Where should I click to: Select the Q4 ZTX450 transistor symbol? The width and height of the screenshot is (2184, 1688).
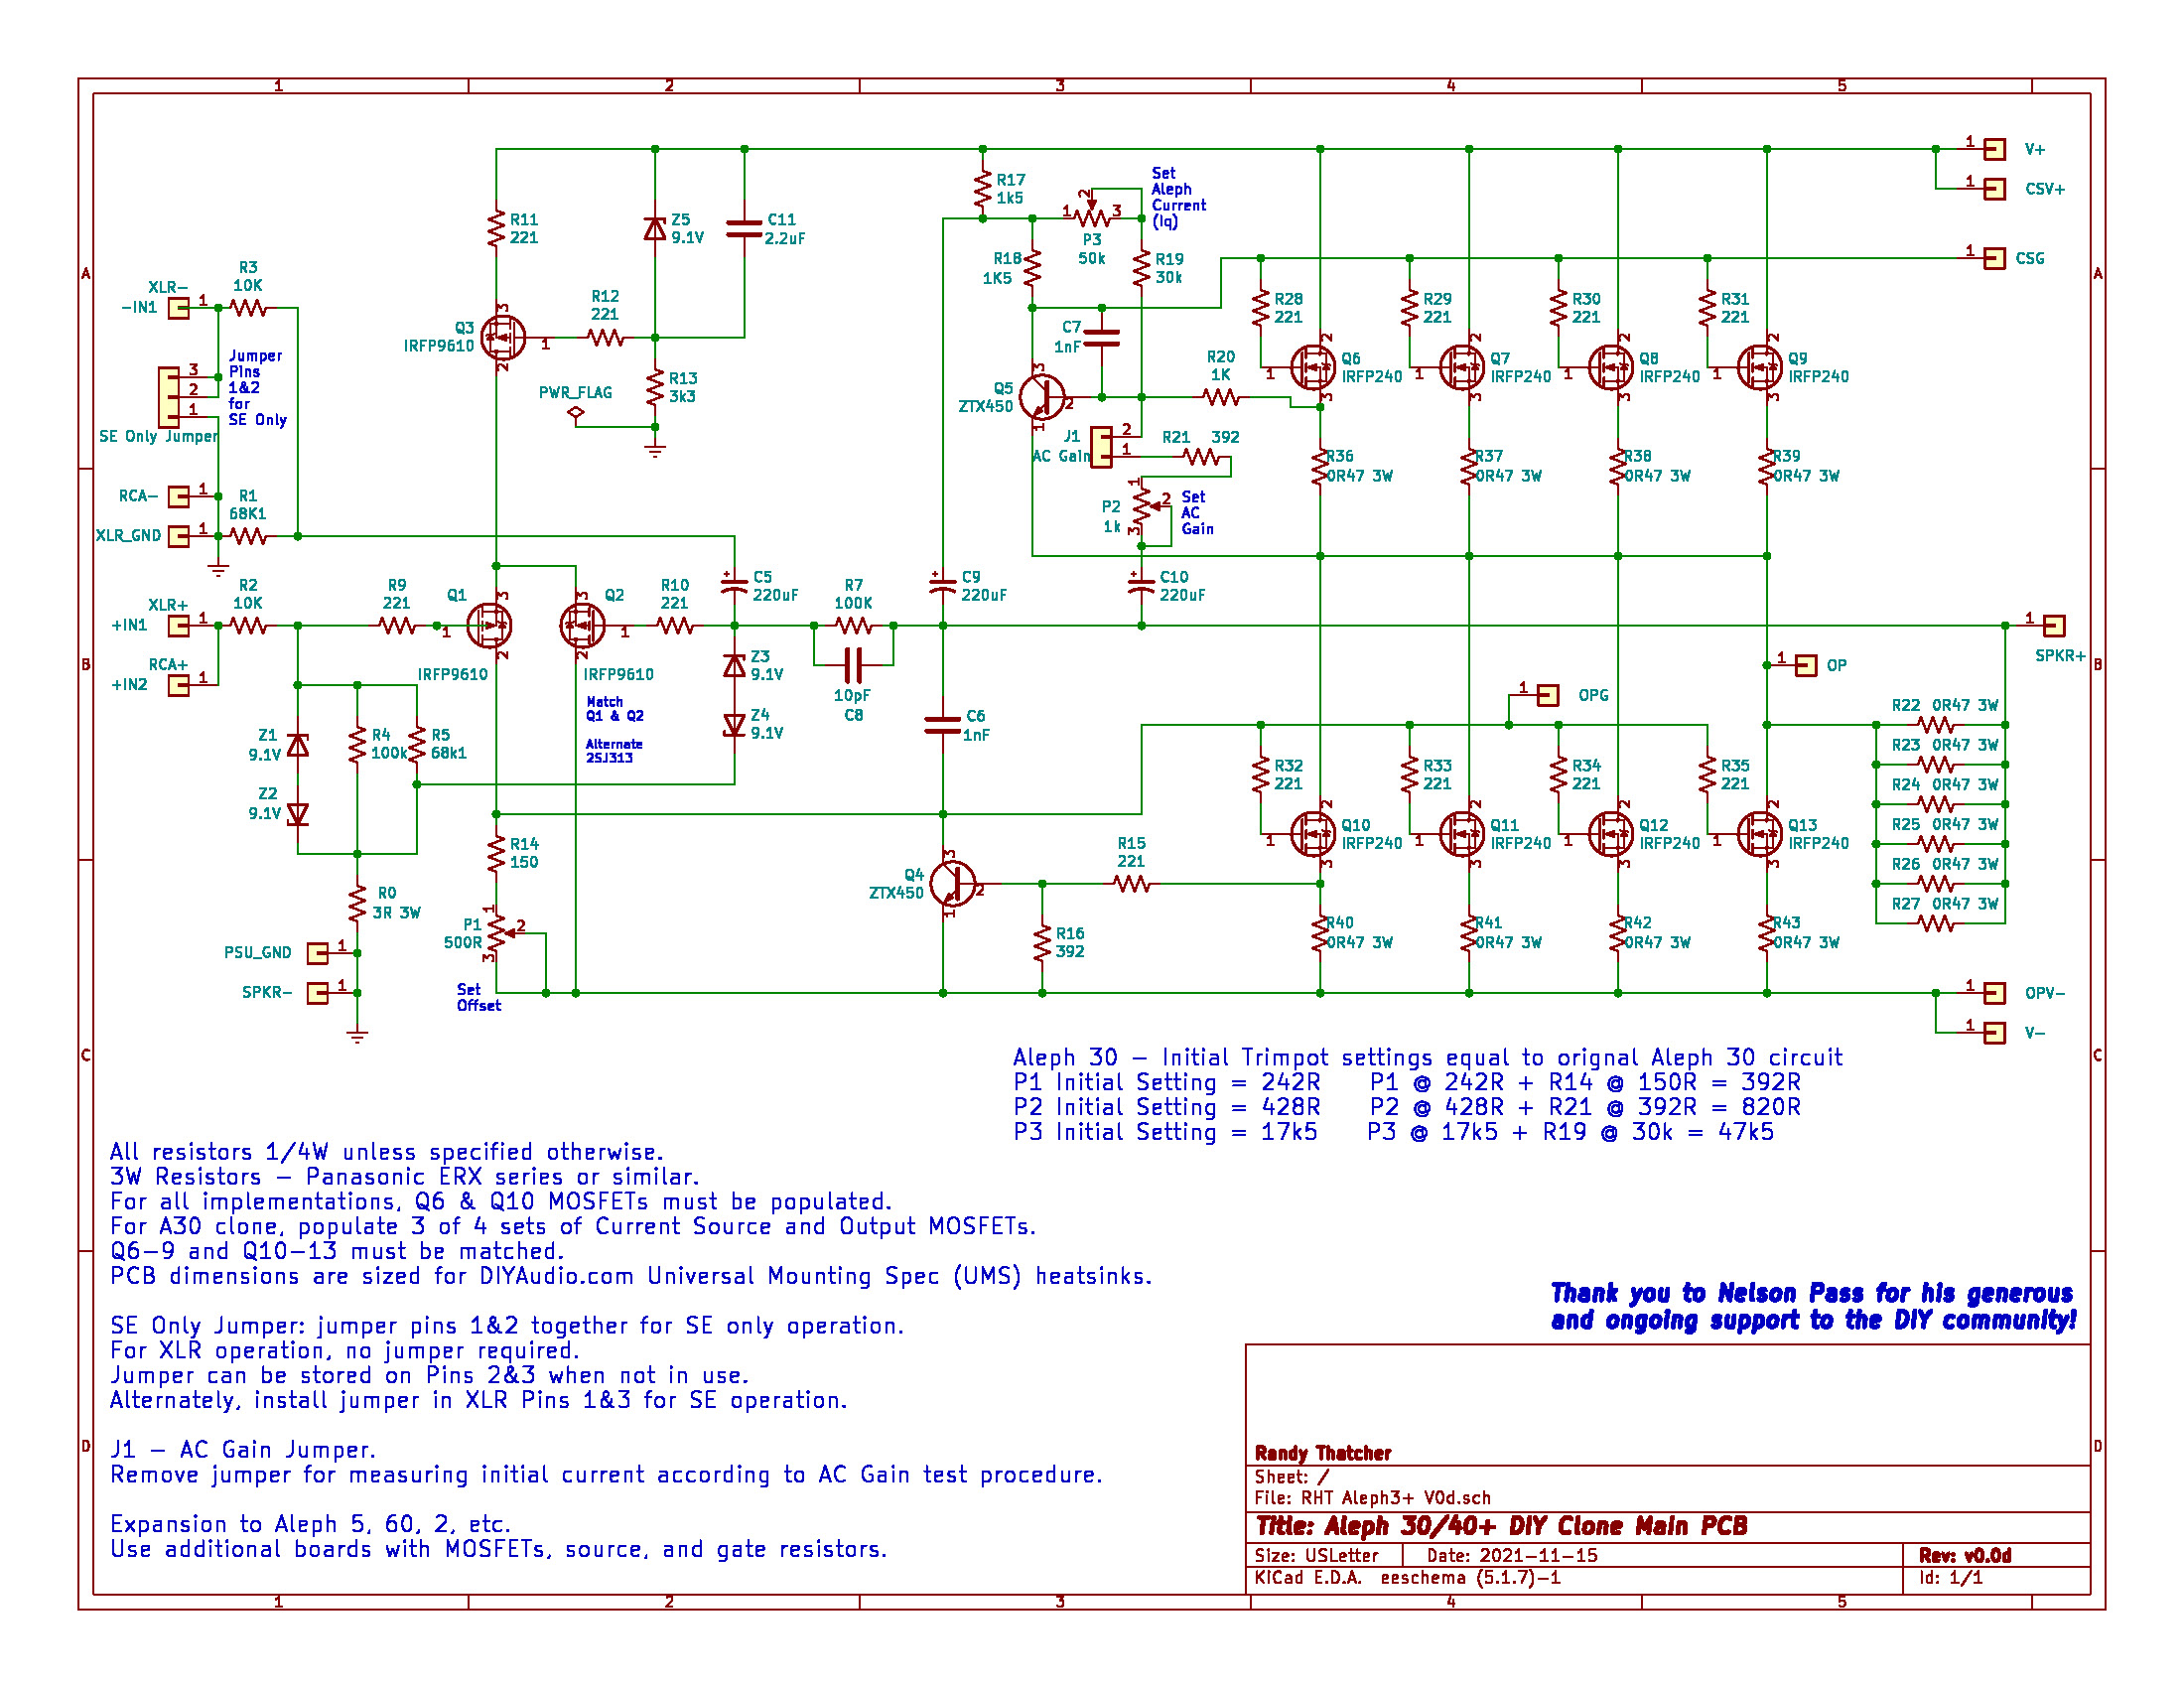952,884
